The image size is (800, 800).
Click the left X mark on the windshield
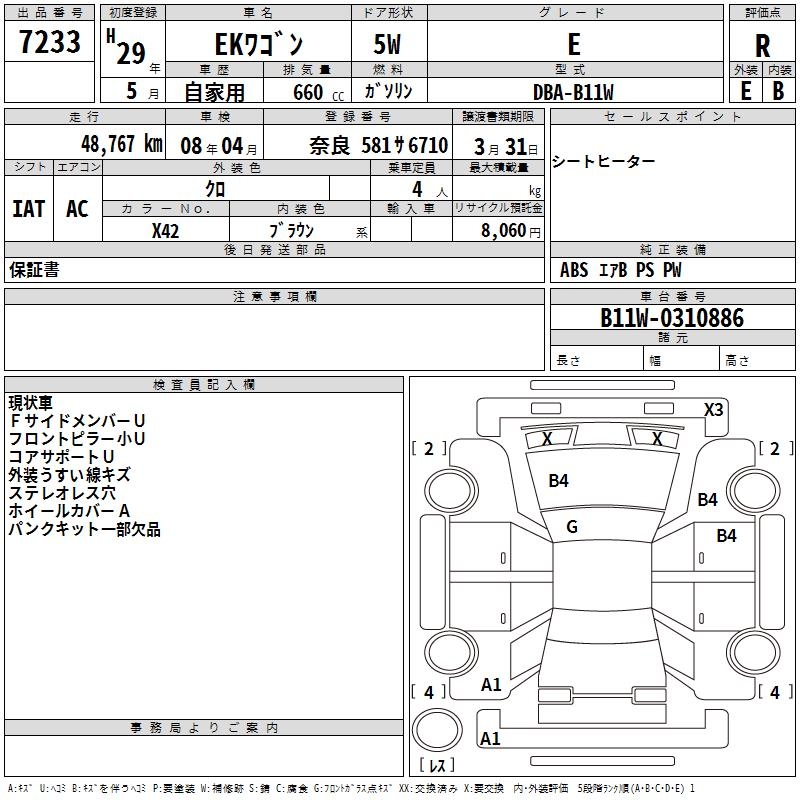[x=547, y=438]
